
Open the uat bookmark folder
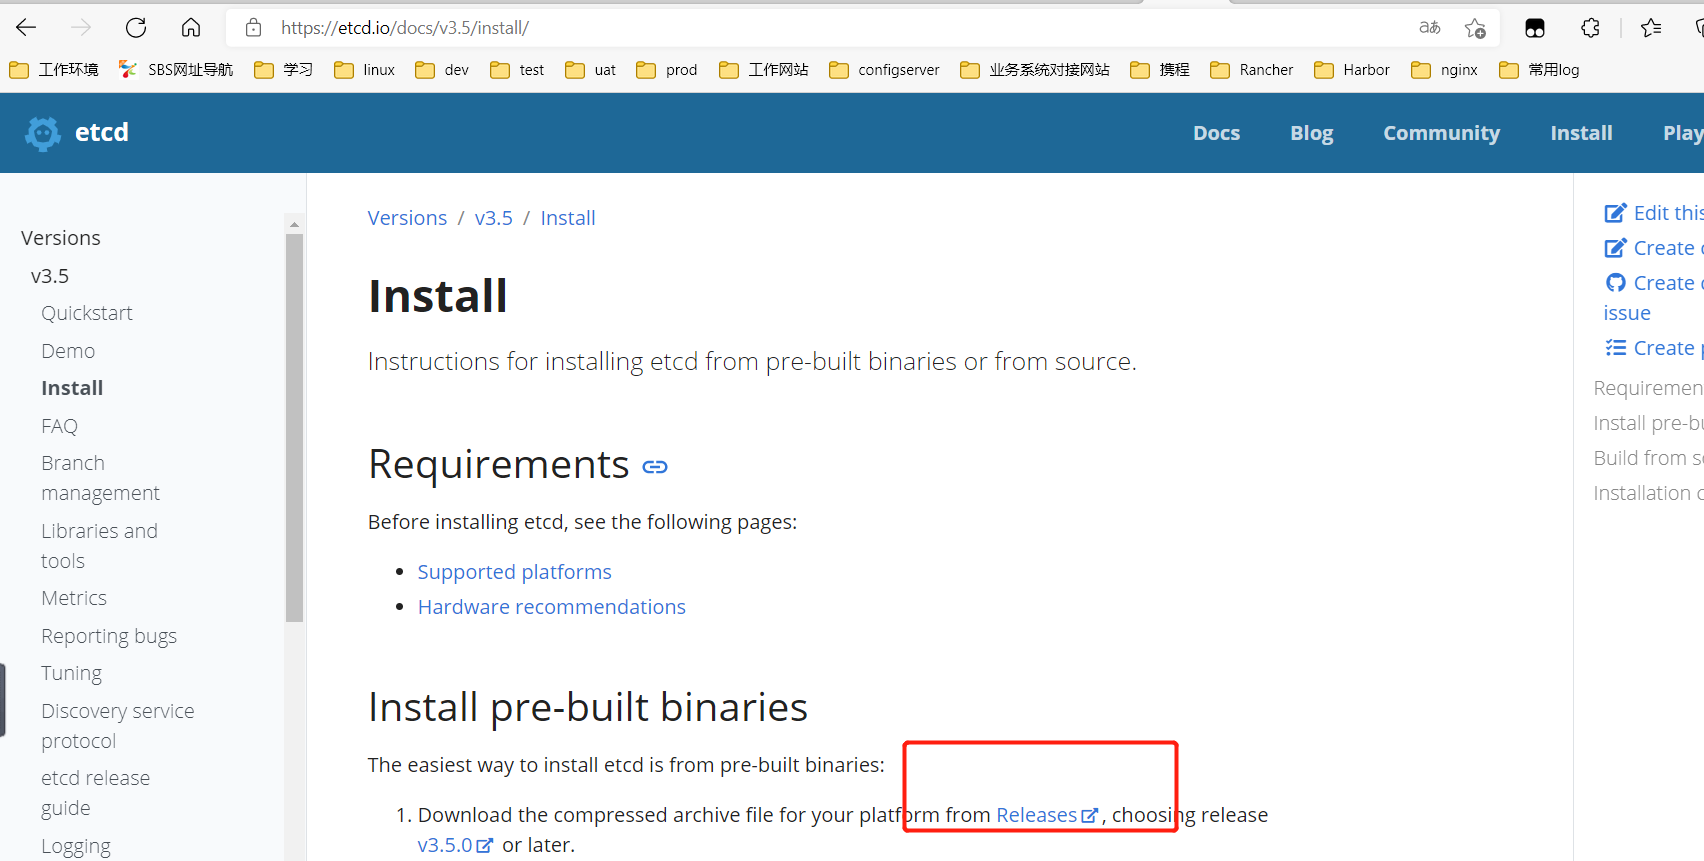coord(591,70)
